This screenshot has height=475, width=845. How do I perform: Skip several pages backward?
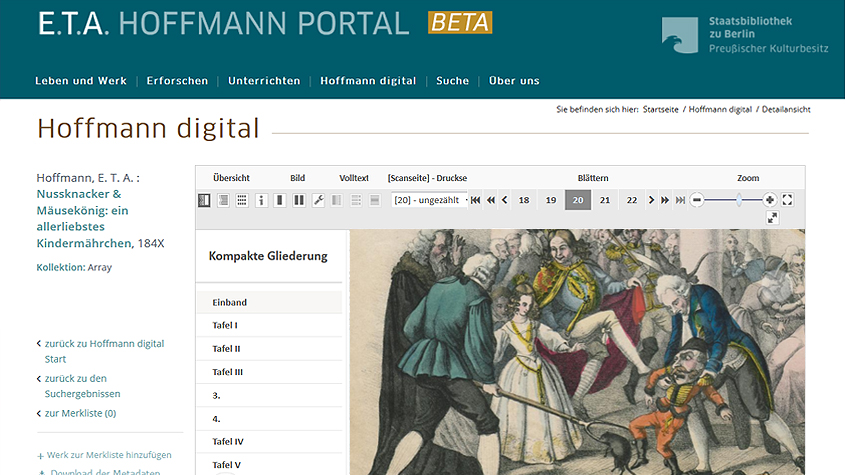490,200
